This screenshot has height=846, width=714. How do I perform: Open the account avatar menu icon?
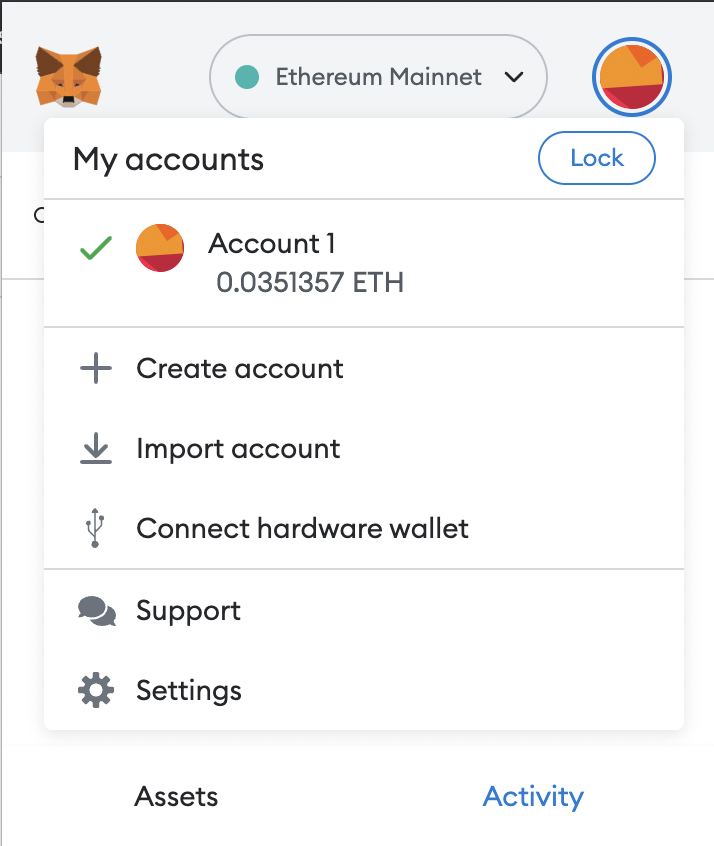[632, 78]
